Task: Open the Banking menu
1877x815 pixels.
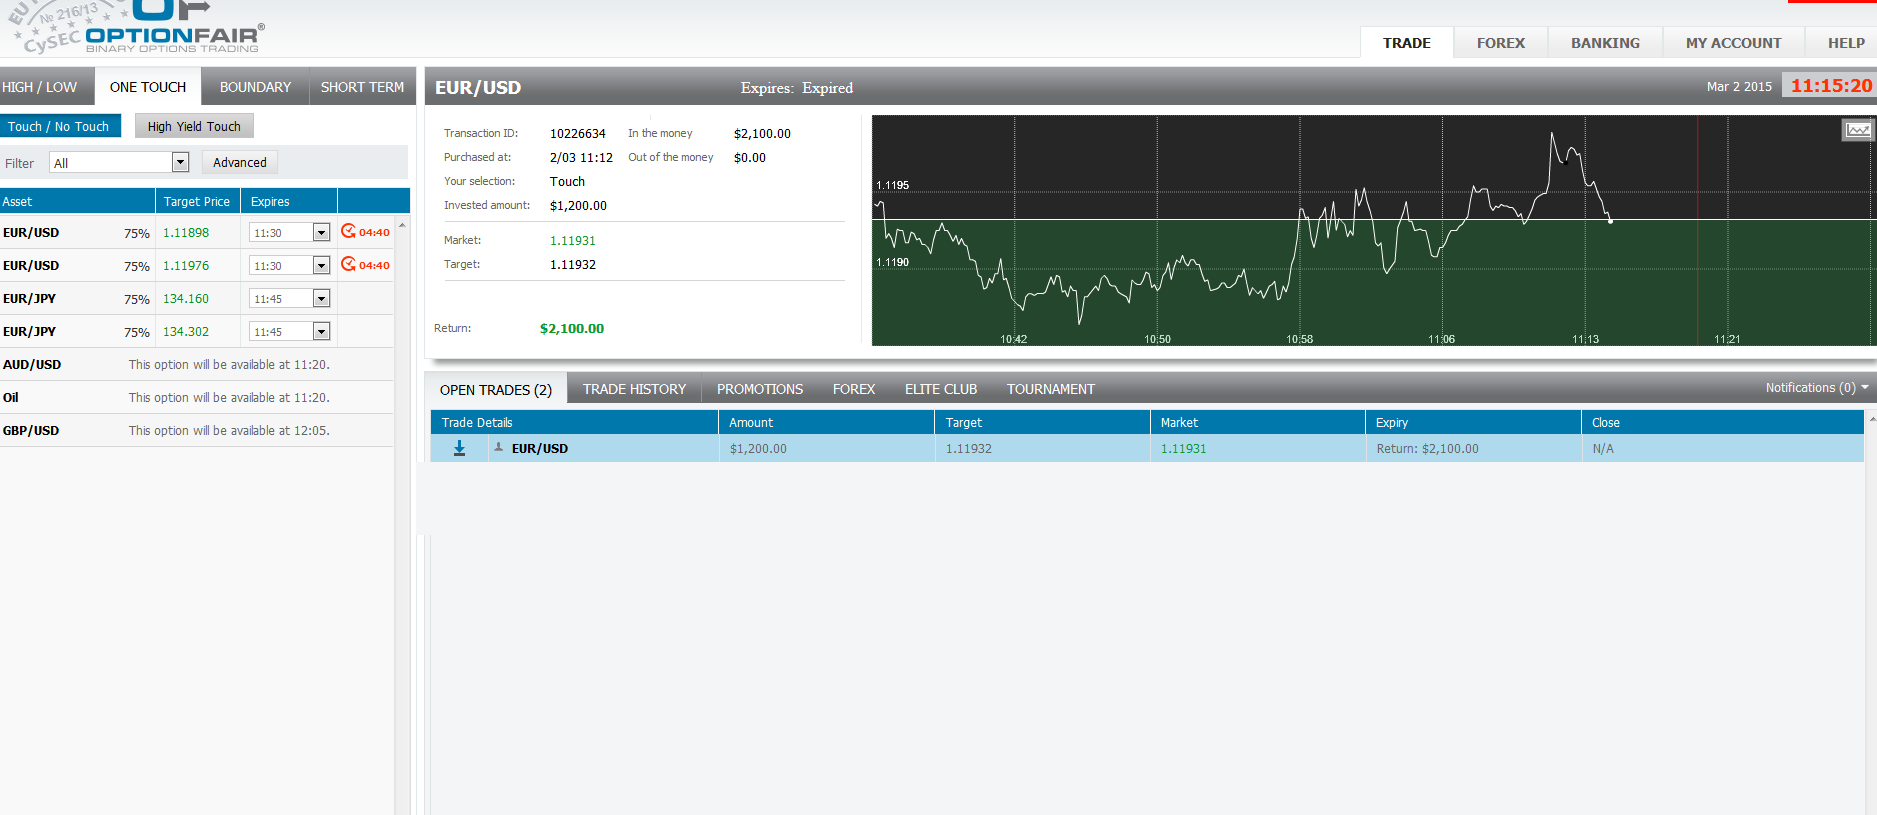Action: 1604,43
